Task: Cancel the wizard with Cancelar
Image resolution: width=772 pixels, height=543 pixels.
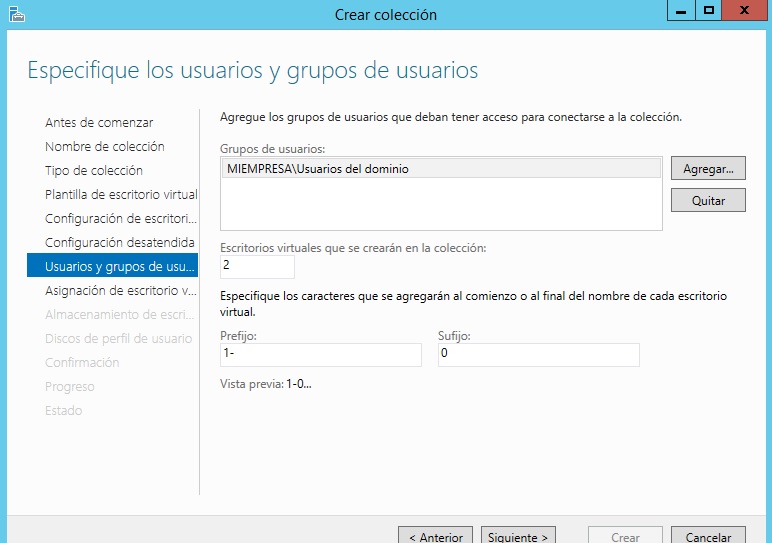Action: pyautogui.click(x=708, y=536)
